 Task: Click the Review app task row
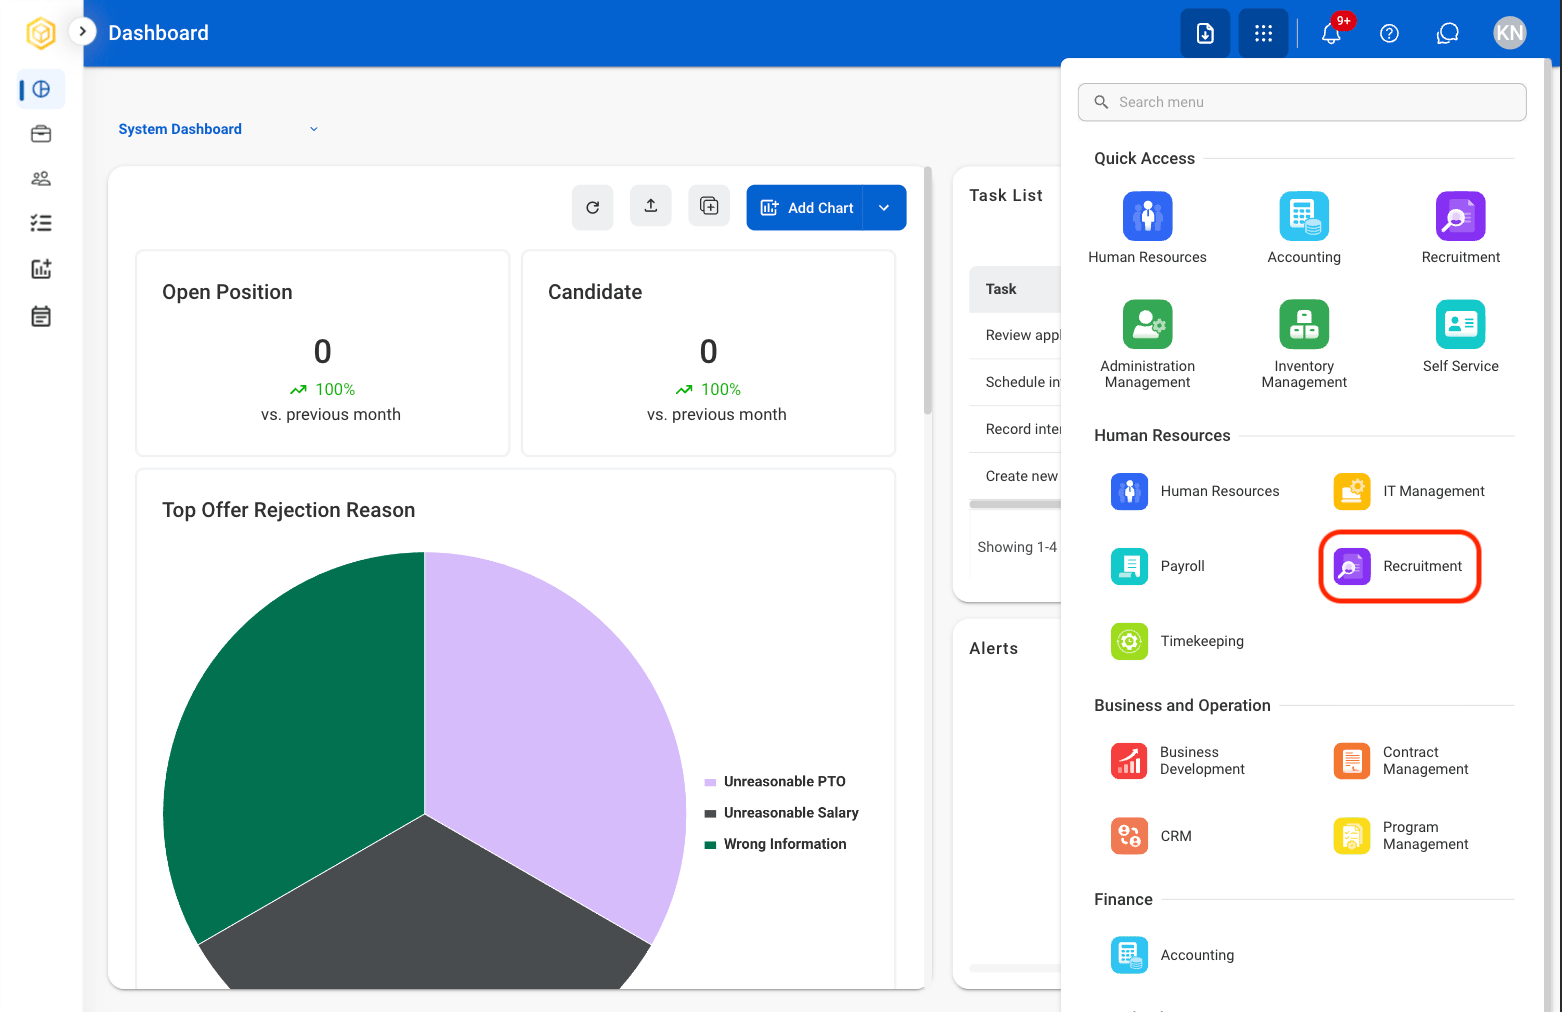tap(1015, 335)
